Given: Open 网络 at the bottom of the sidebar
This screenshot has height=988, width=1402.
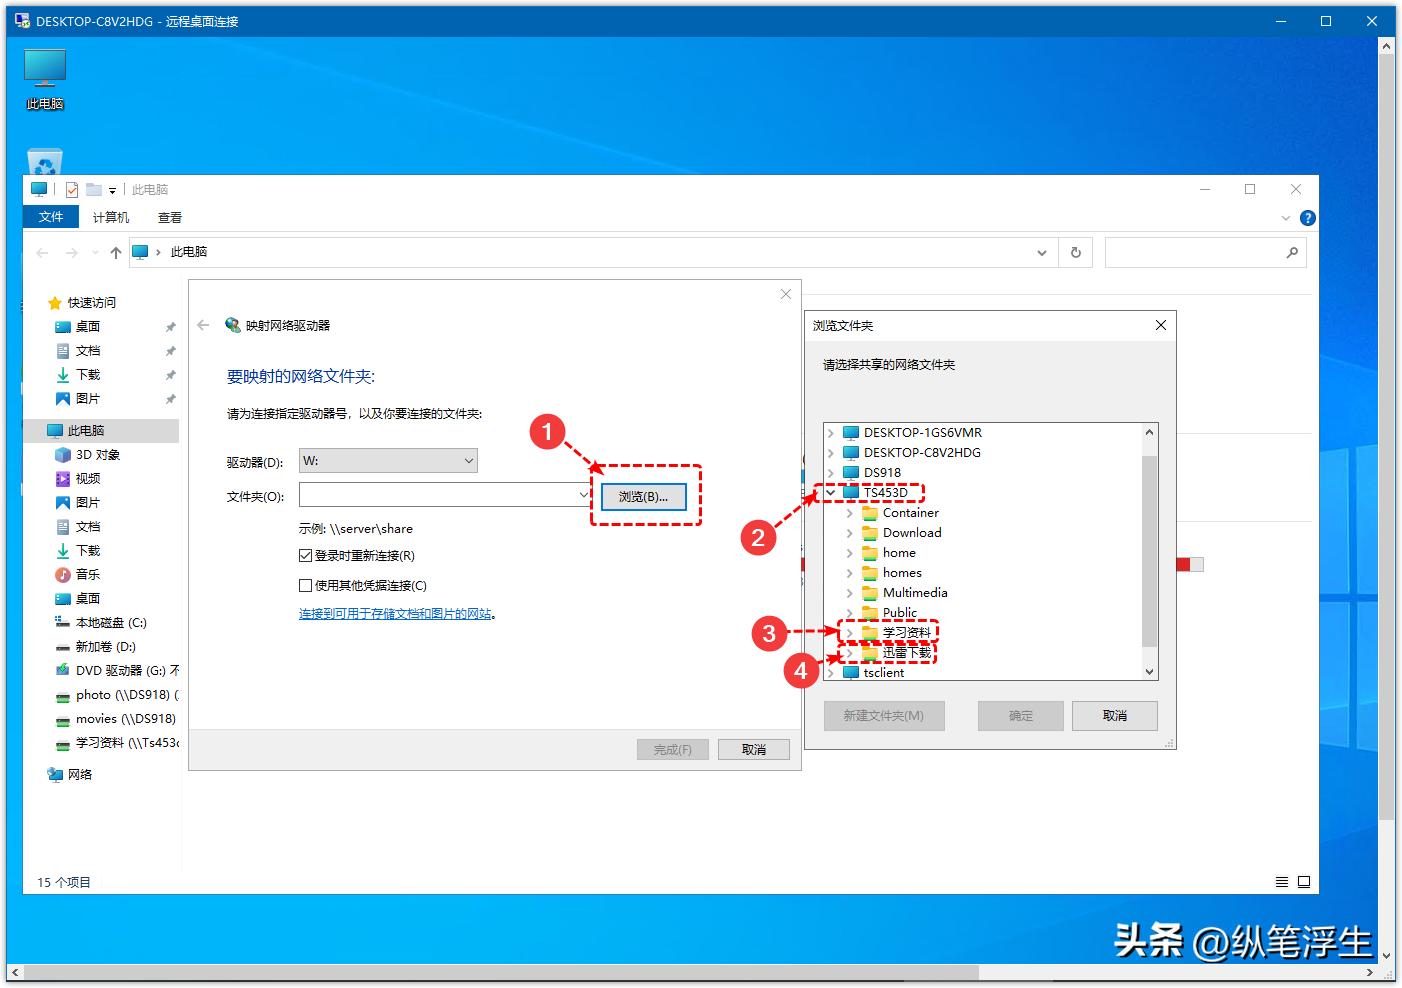Looking at the screenshot, I should (78, 774).
